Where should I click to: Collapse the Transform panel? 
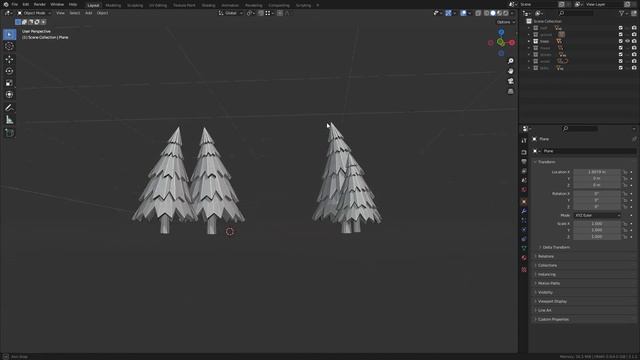click(x=546, y=162)
